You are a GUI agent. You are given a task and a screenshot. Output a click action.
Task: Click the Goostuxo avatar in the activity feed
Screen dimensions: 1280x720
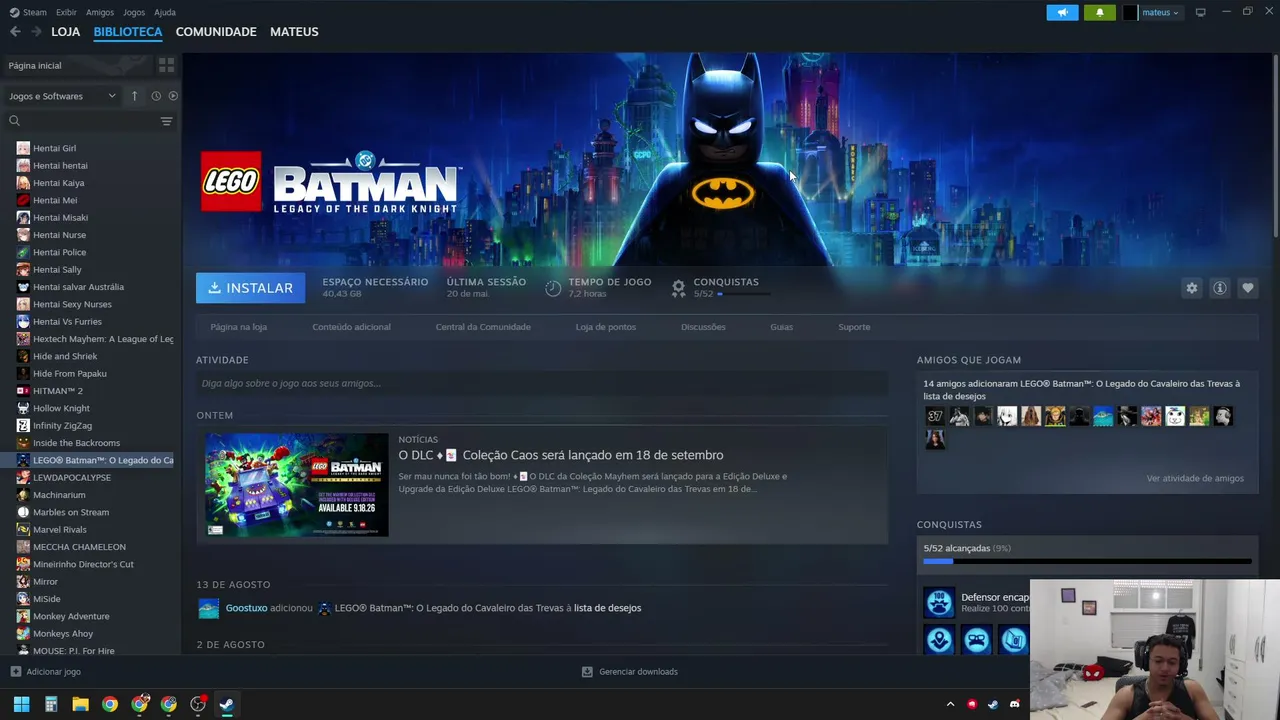208,608
